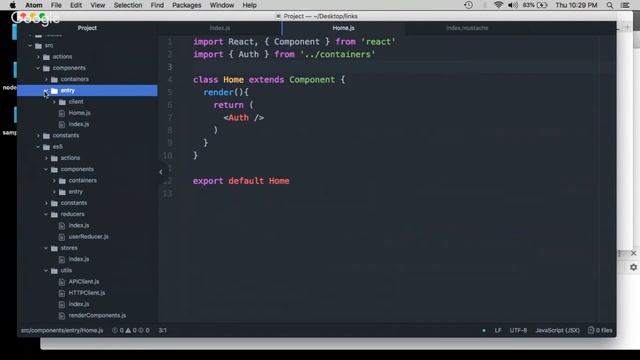This screenshot has width=640, height=360.
Task: Click the renderComponents.js file icon
Action: point(62,316)
